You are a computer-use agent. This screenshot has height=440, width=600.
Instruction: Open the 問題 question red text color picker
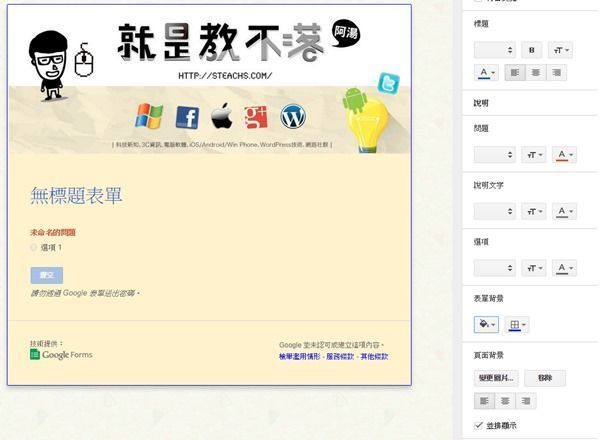[564, 155]
